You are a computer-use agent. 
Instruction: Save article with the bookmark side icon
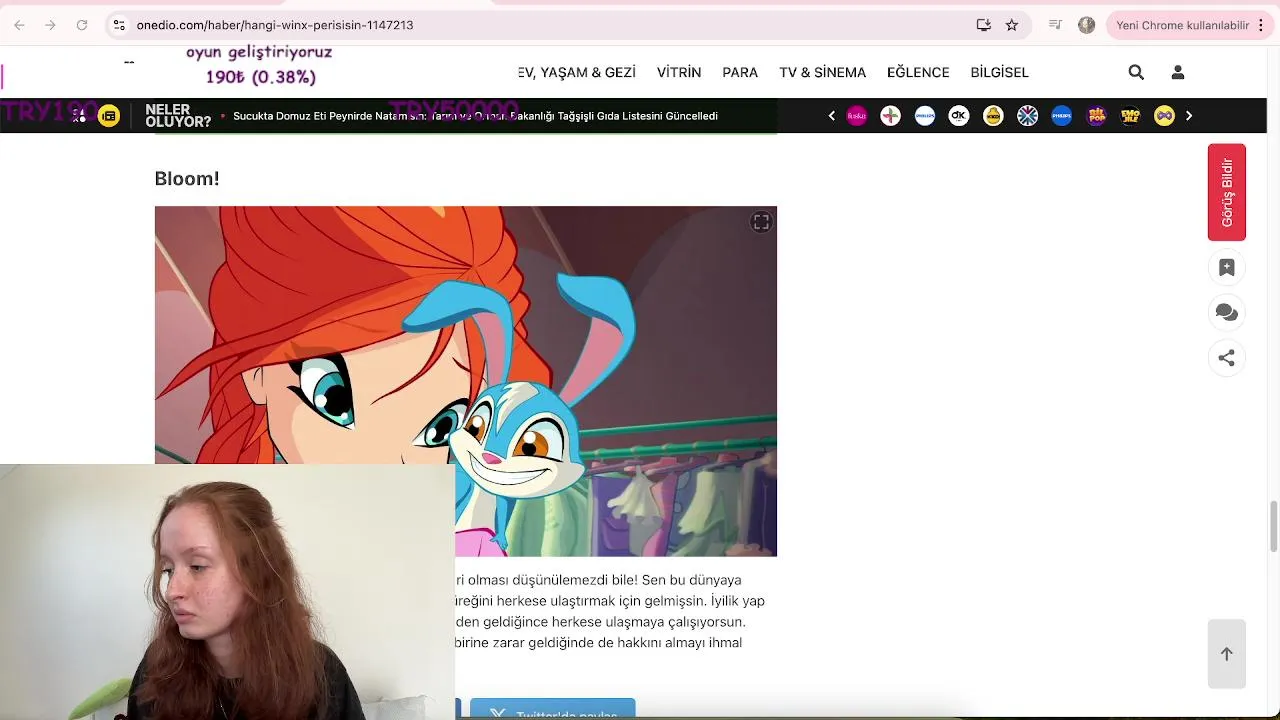1227,268
